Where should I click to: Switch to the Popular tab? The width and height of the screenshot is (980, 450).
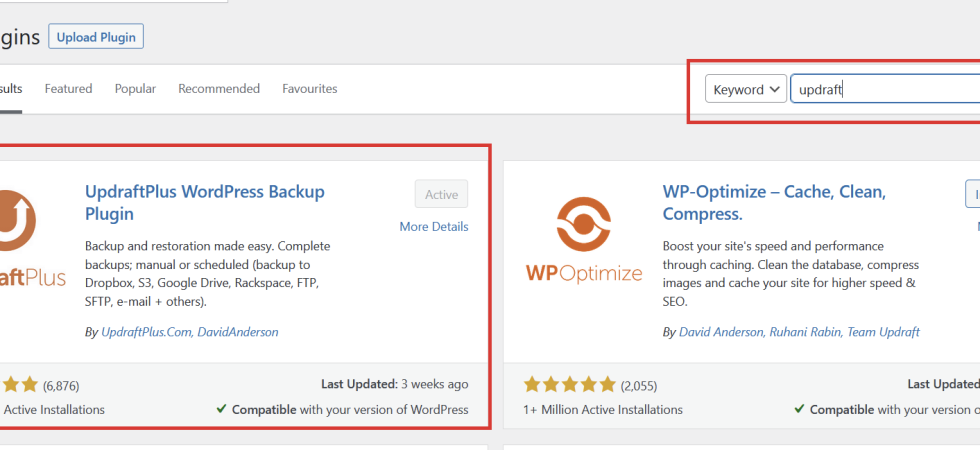tap(135, 89)
